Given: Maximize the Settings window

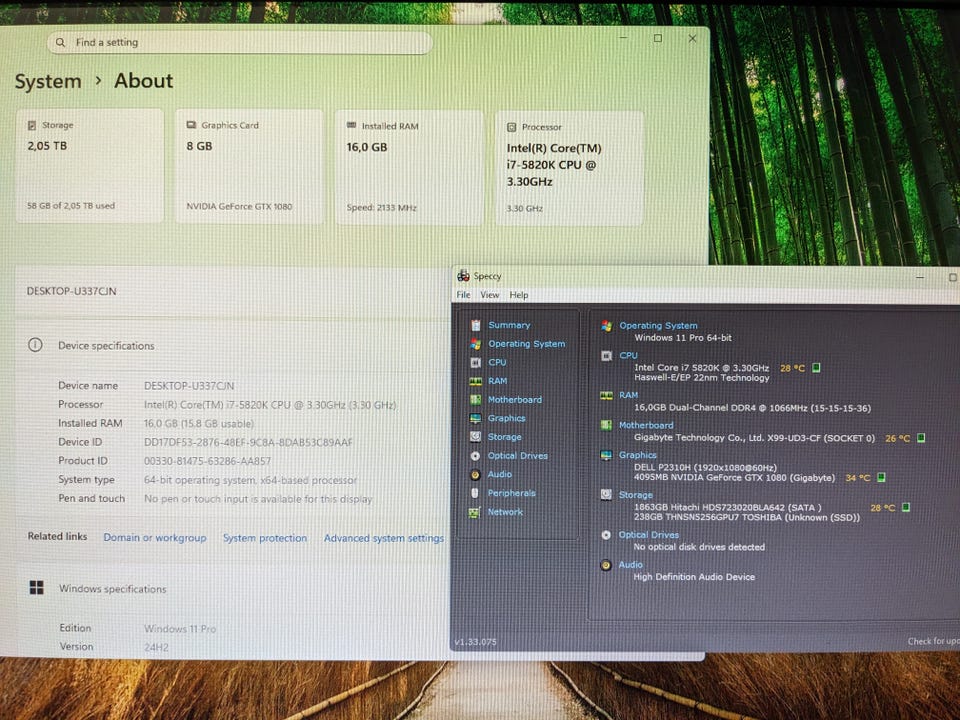Looking at the screenshot, I should 658,38.
